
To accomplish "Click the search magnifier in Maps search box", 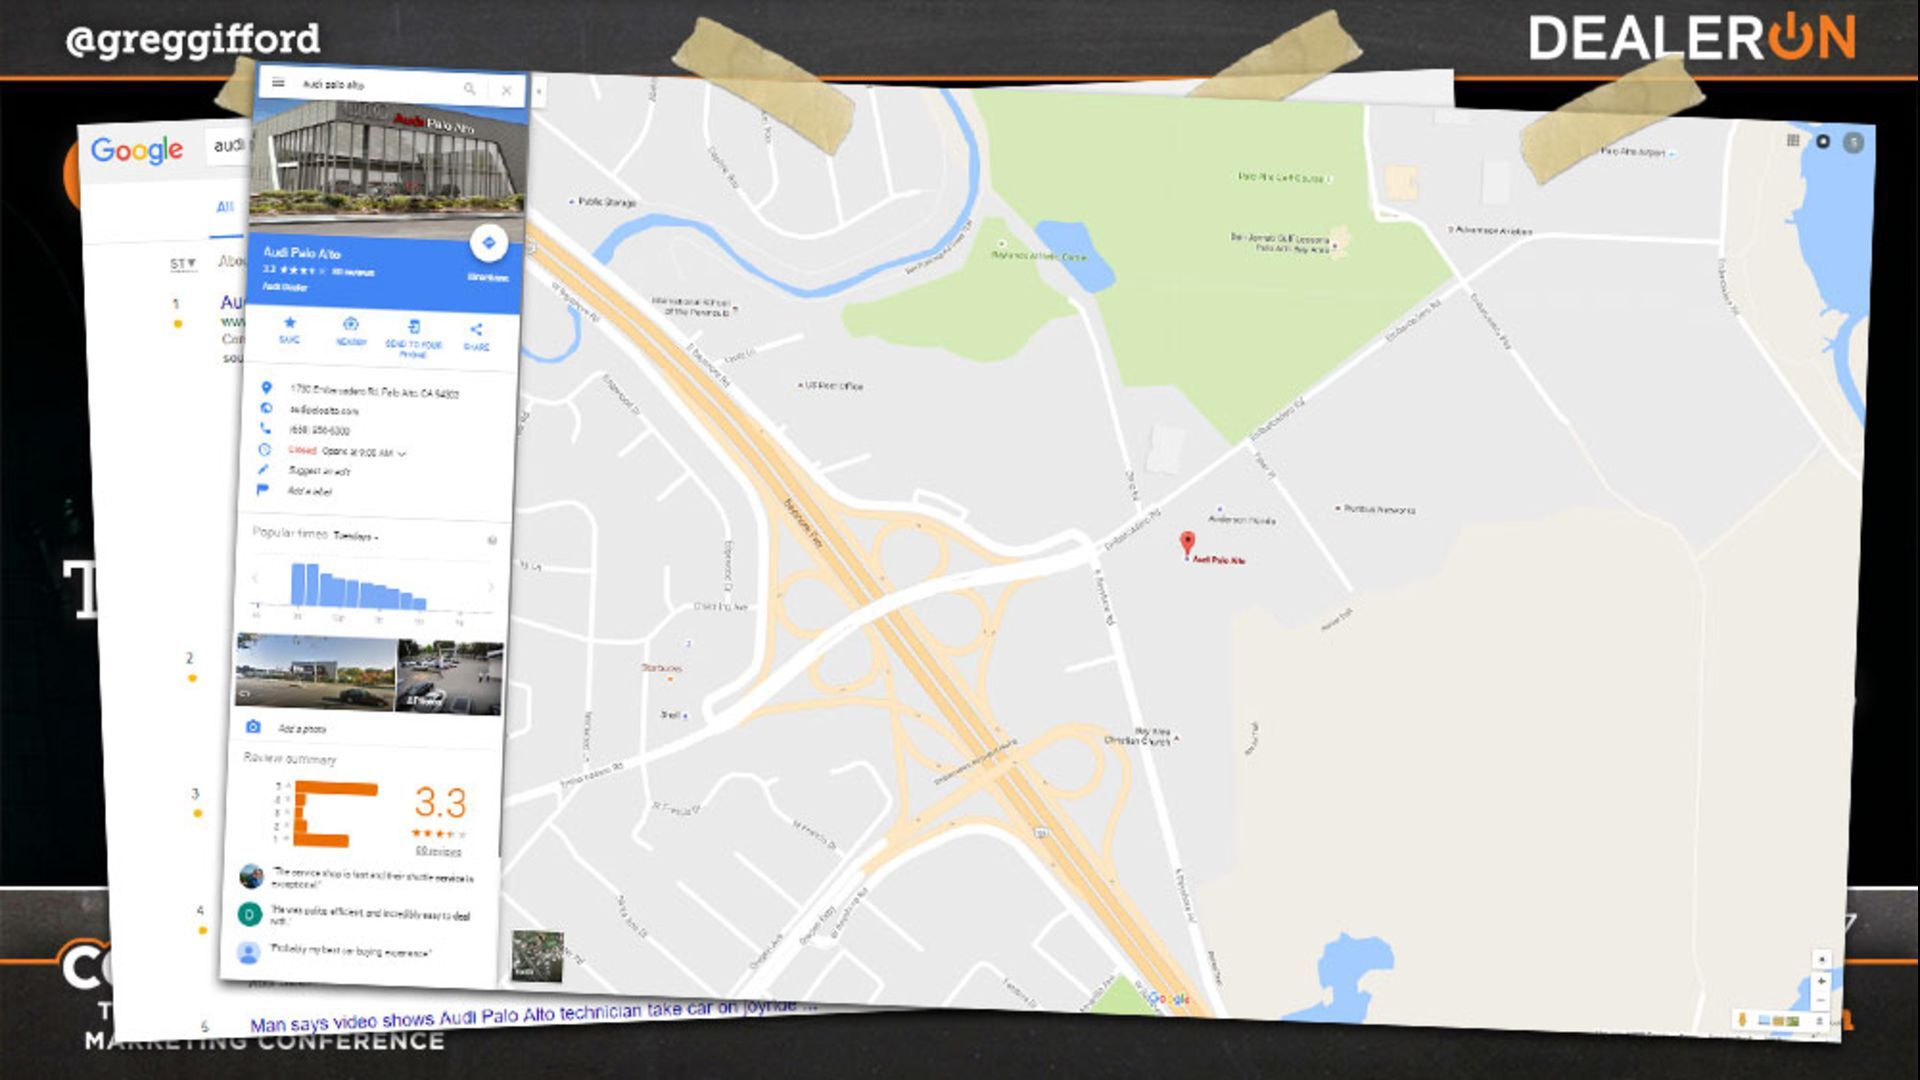I will 469,89.
